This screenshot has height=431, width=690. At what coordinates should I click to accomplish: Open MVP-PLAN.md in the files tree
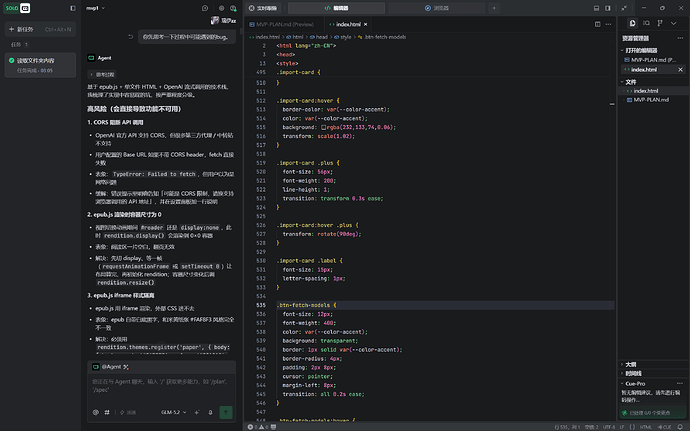click(653, 100)
